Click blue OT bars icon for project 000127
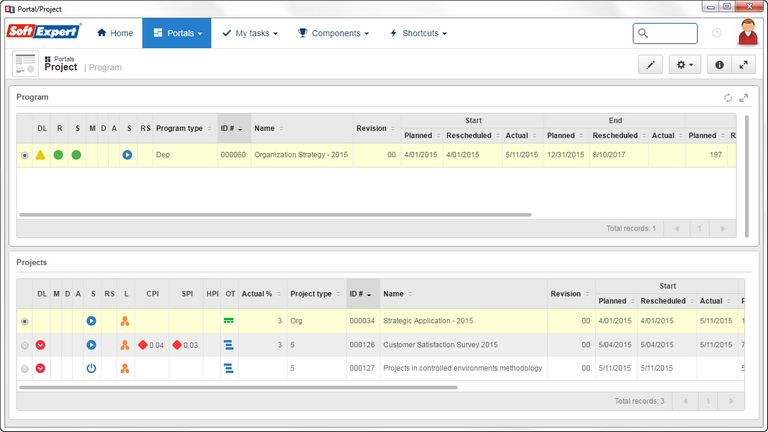Screen dimensions: 768x432 click(x=229, y=368)
